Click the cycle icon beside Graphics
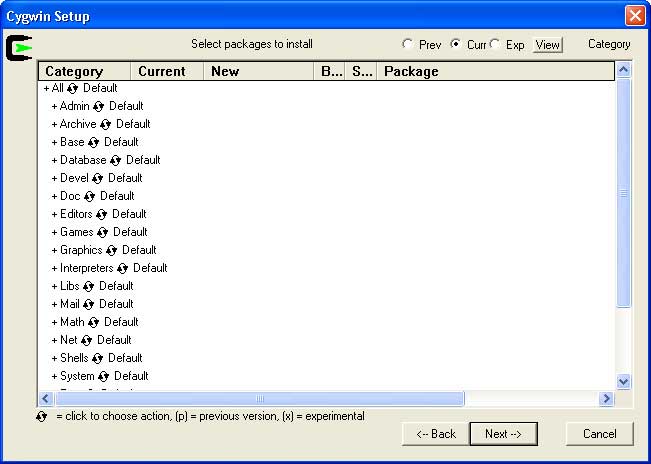 coord(111,250)
